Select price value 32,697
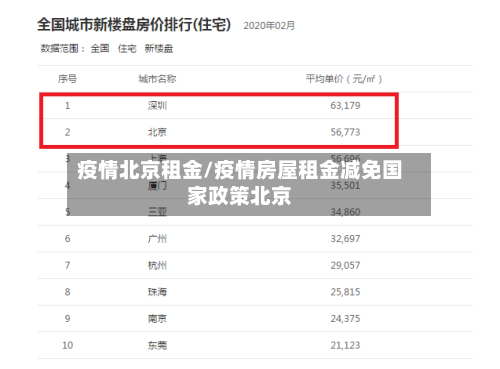Screen dimensions: 500x369 pos(345,239)
